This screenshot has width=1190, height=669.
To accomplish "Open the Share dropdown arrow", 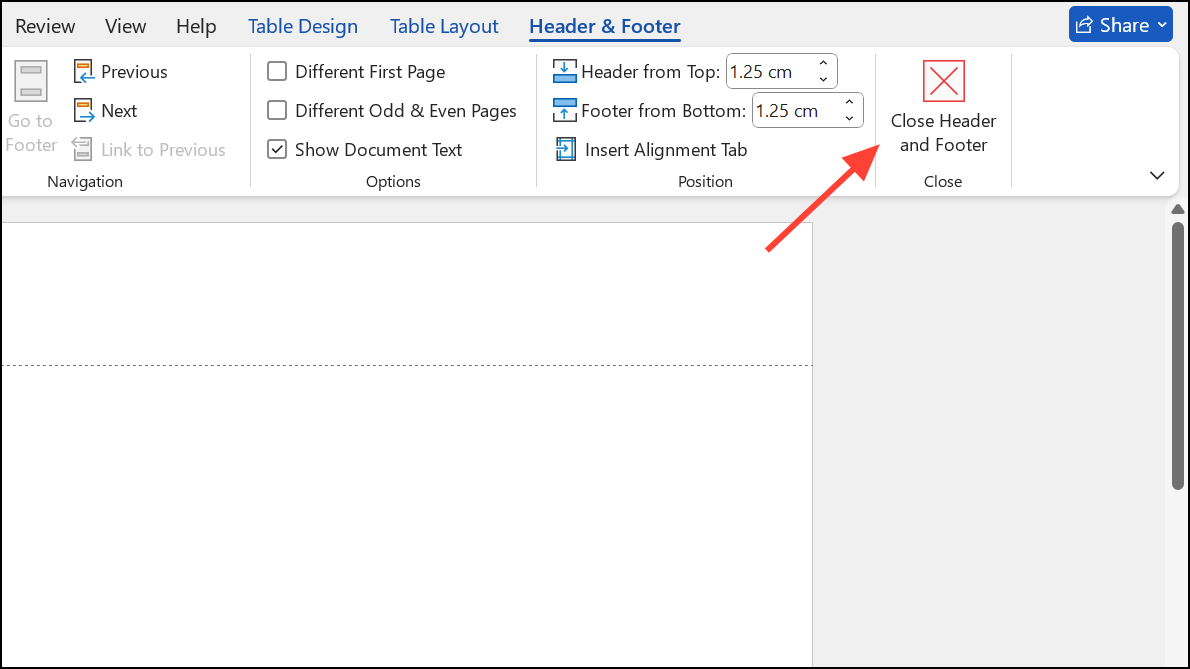I will [1162, 25].
